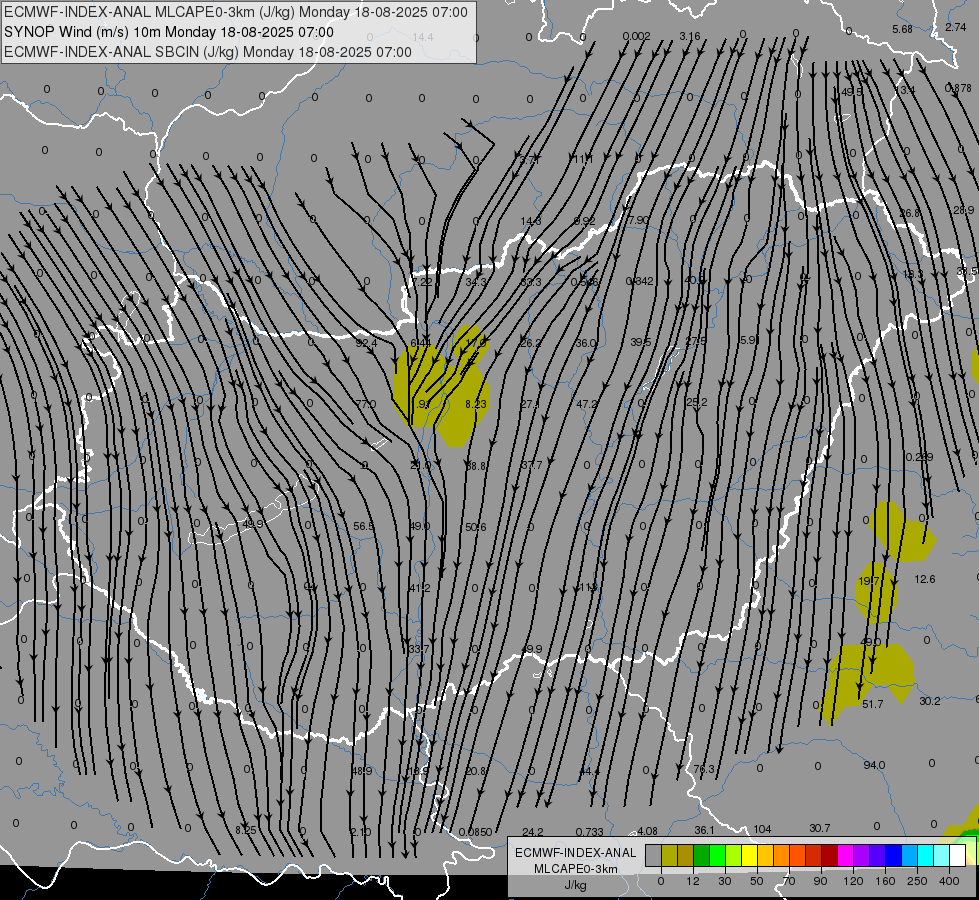Screen dimensions: 979x900
Task: Click the map value '94.0'
Action: click(874, 765)
